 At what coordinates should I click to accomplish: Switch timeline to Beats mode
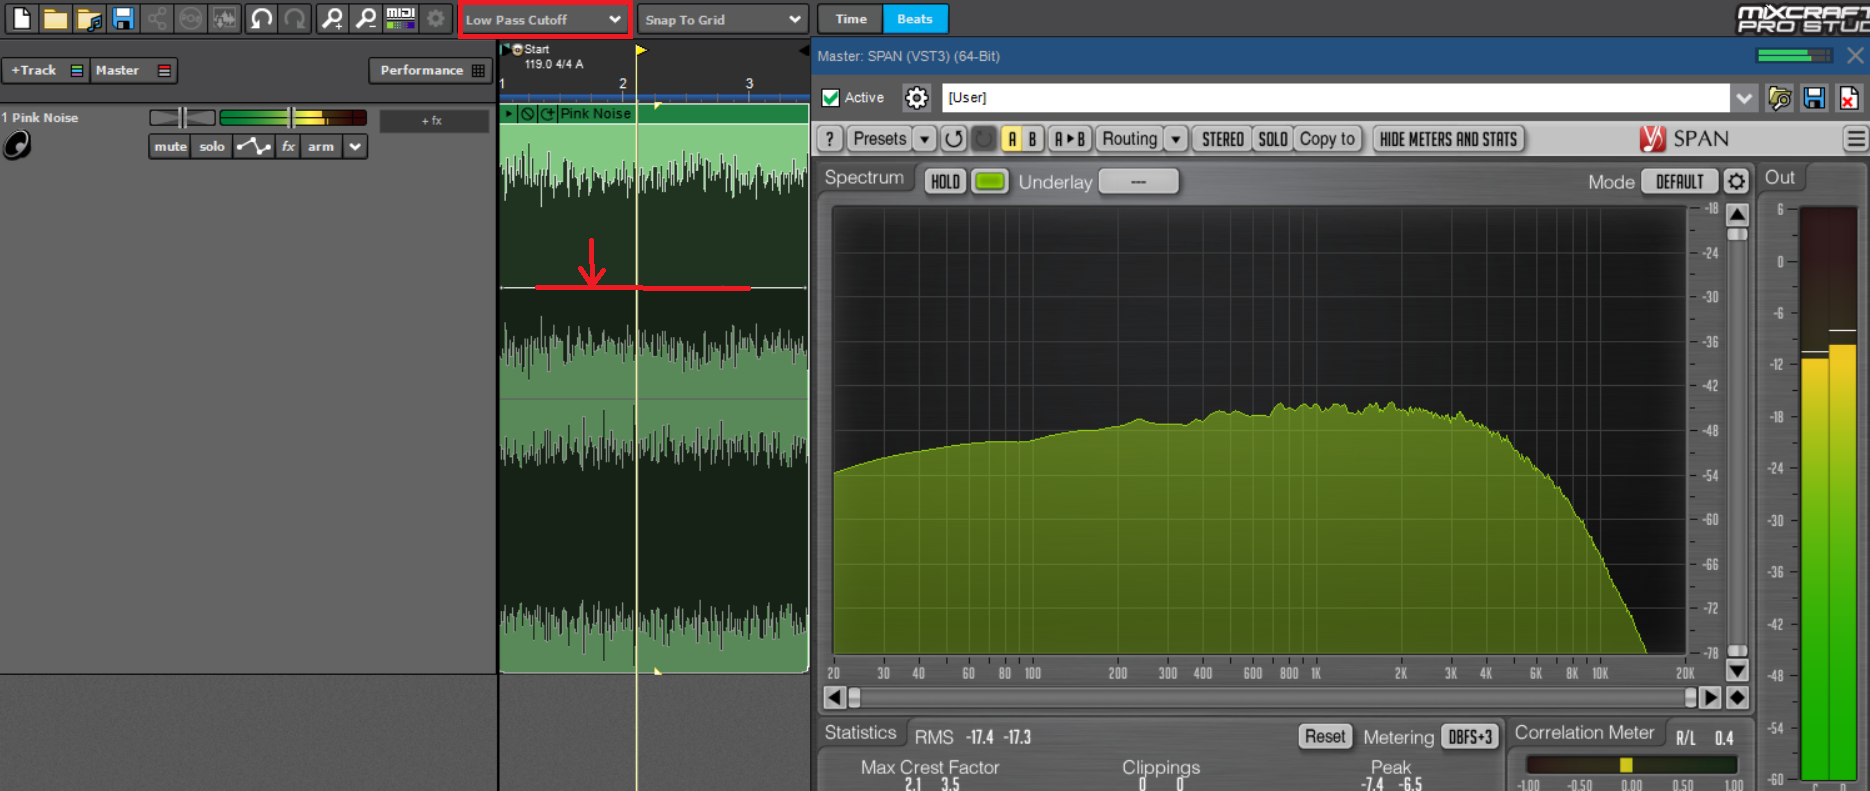click(915, 19)
